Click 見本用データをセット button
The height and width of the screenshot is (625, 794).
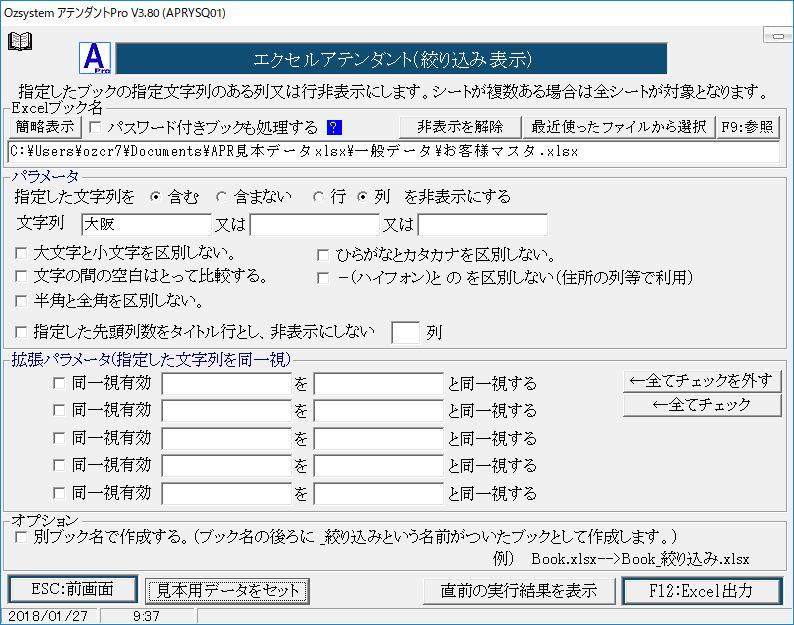pyautogui.click(x=227, y=591)
